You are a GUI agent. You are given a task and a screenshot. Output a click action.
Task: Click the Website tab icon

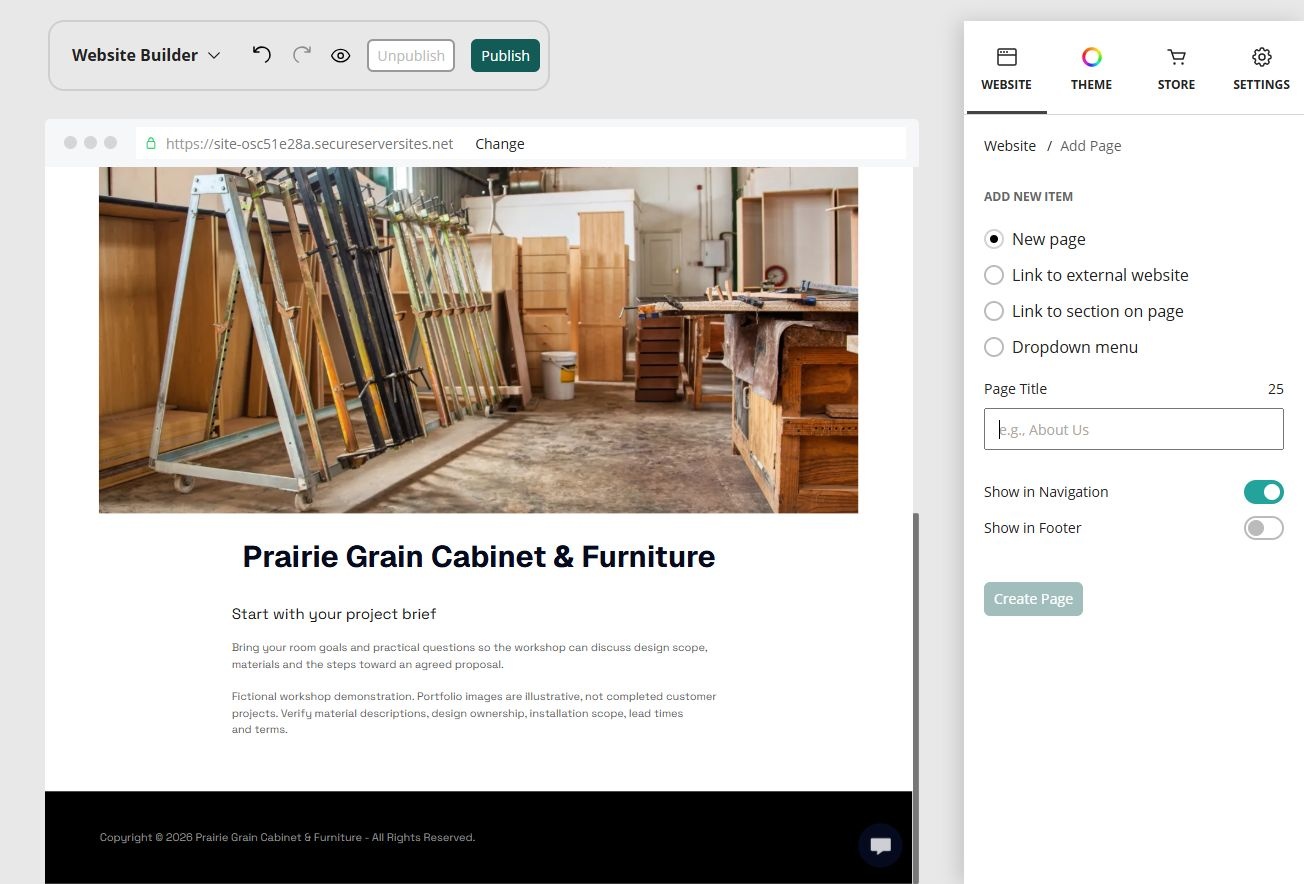point(1006,57)
